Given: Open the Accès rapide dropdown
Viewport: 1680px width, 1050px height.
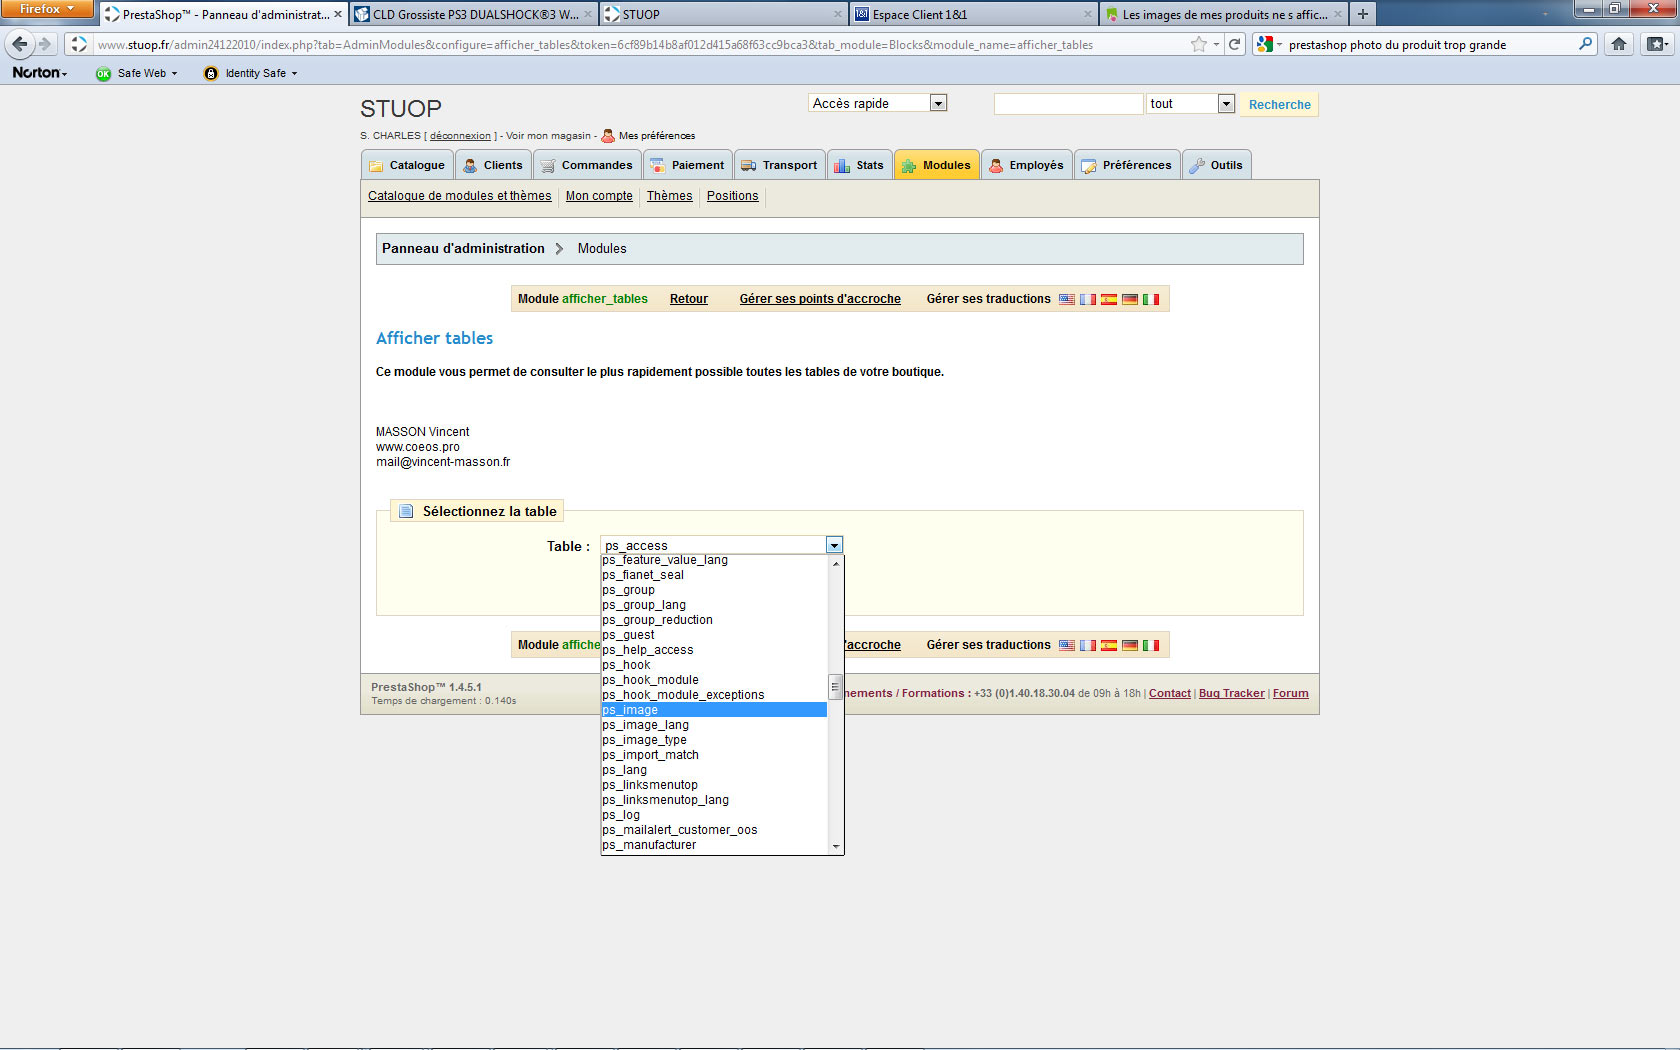Looking at the screenshot, I should [937, 103].
